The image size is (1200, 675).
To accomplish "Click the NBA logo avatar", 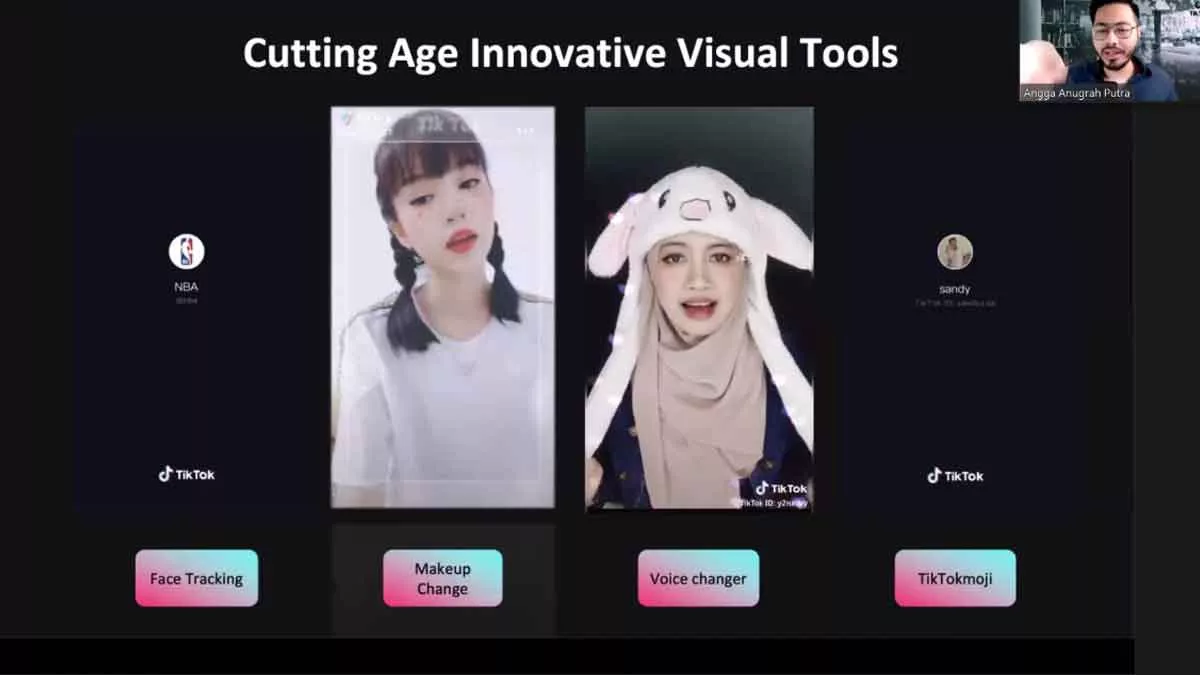I will (186, 252).
